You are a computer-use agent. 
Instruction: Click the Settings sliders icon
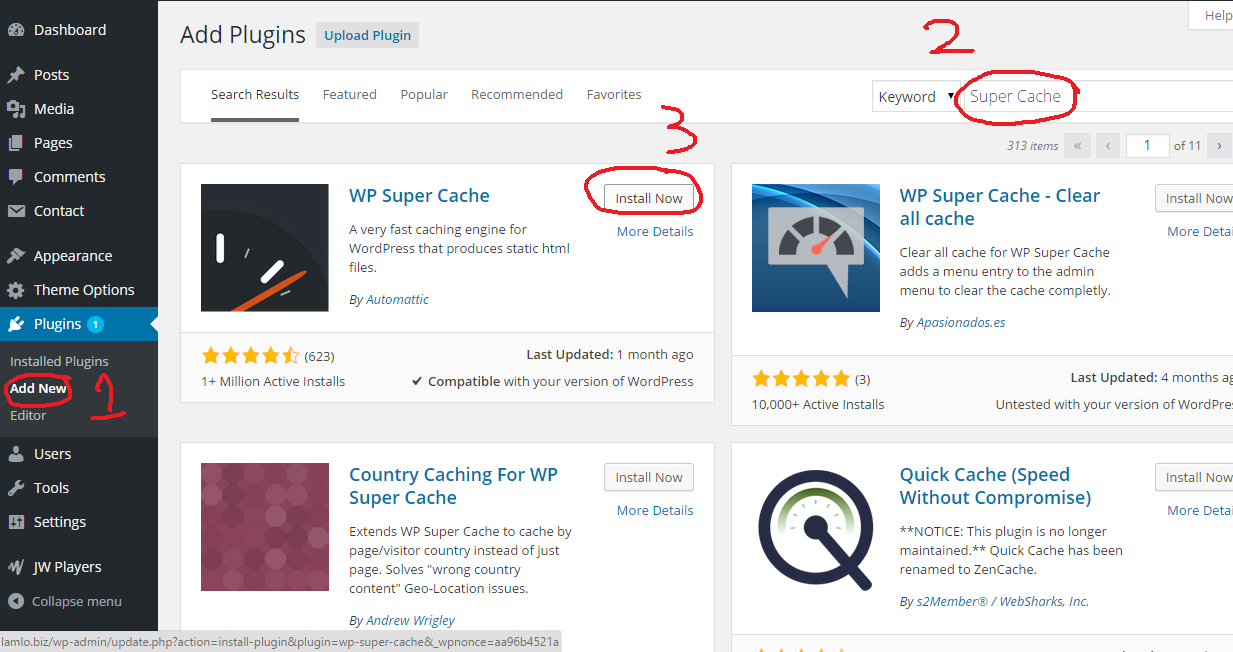(x=16, y=522)
